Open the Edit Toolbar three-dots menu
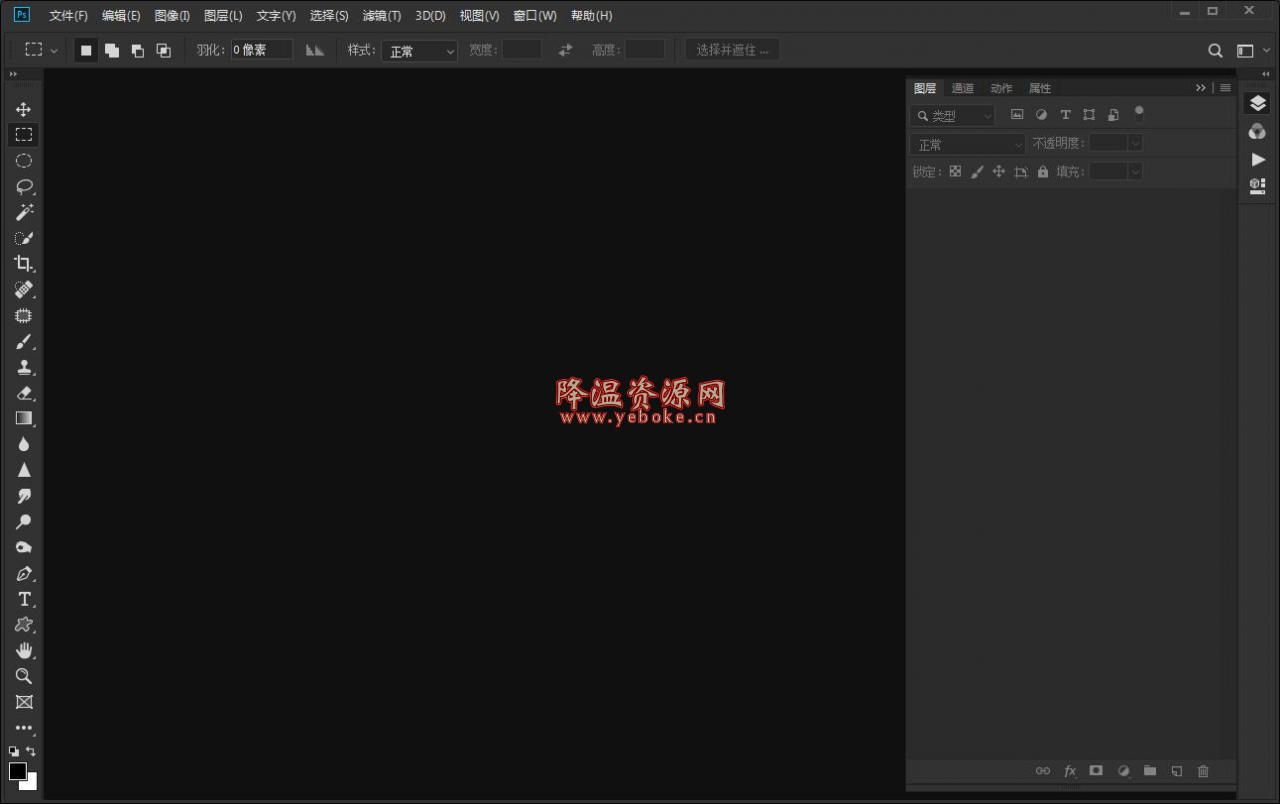 coord(23,728)
